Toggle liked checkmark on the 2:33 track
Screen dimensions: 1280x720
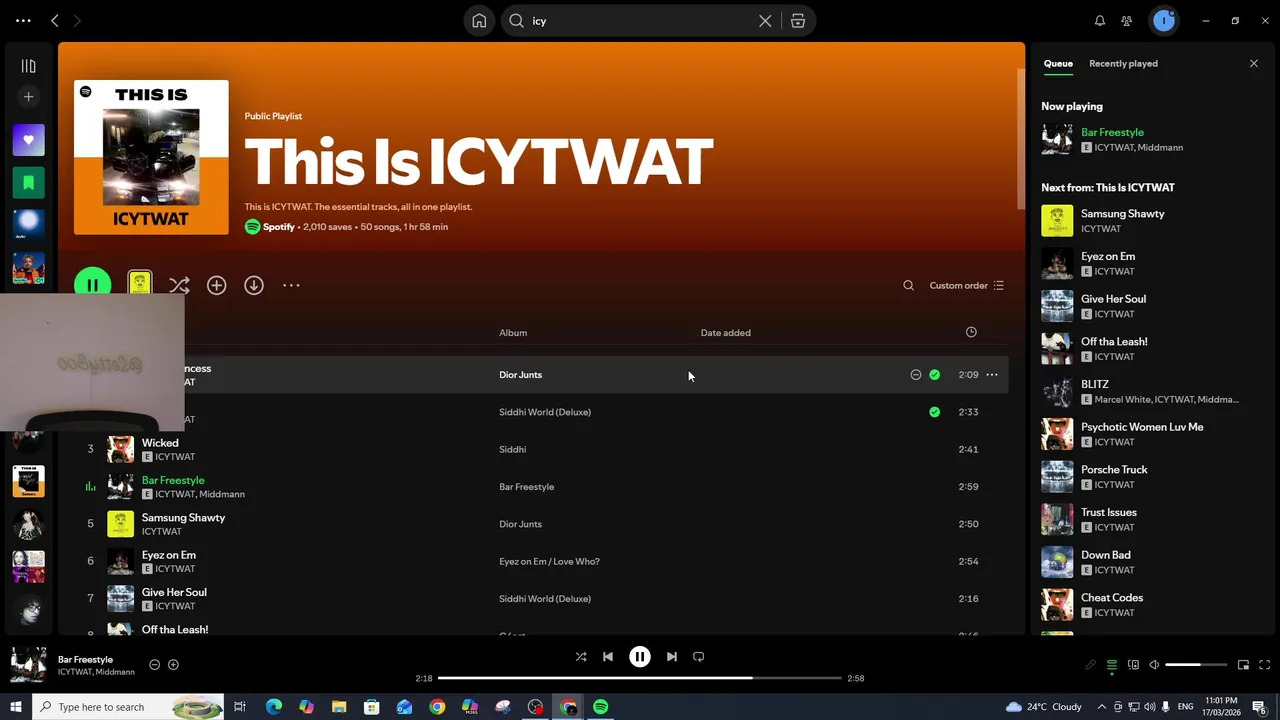pos(934,412)
